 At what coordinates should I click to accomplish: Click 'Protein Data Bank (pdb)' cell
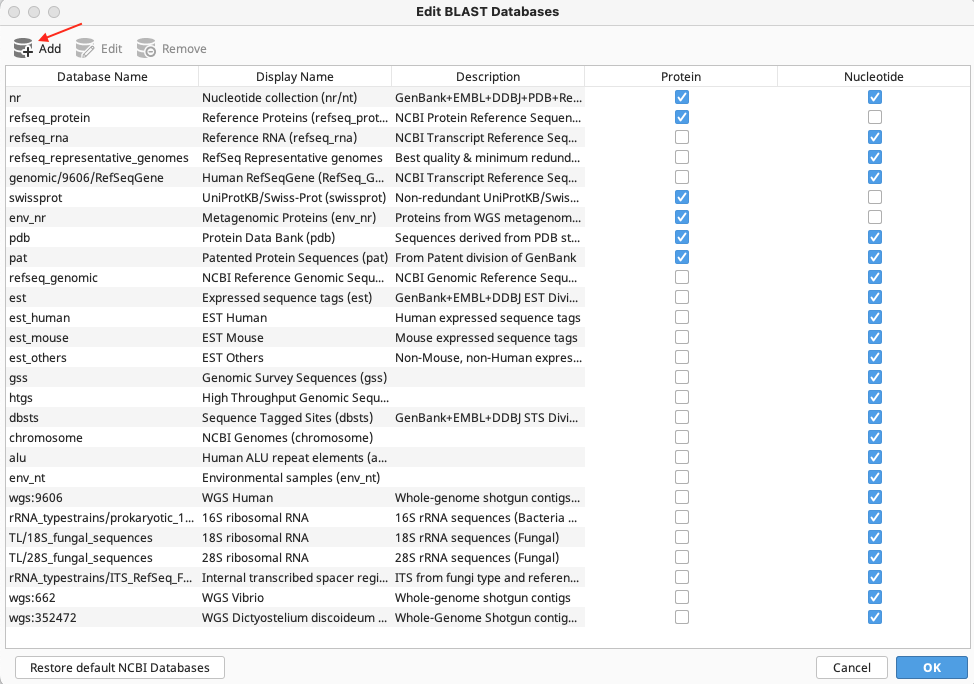coord(295,237)
